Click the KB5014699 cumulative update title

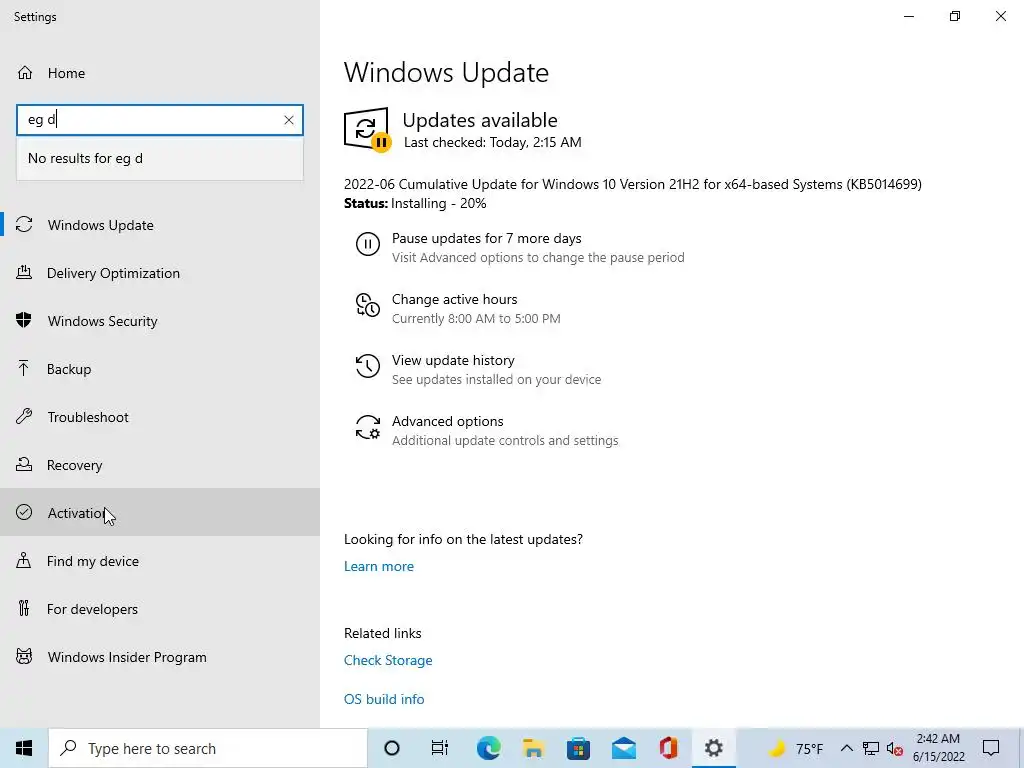click(x=633, y=184)
